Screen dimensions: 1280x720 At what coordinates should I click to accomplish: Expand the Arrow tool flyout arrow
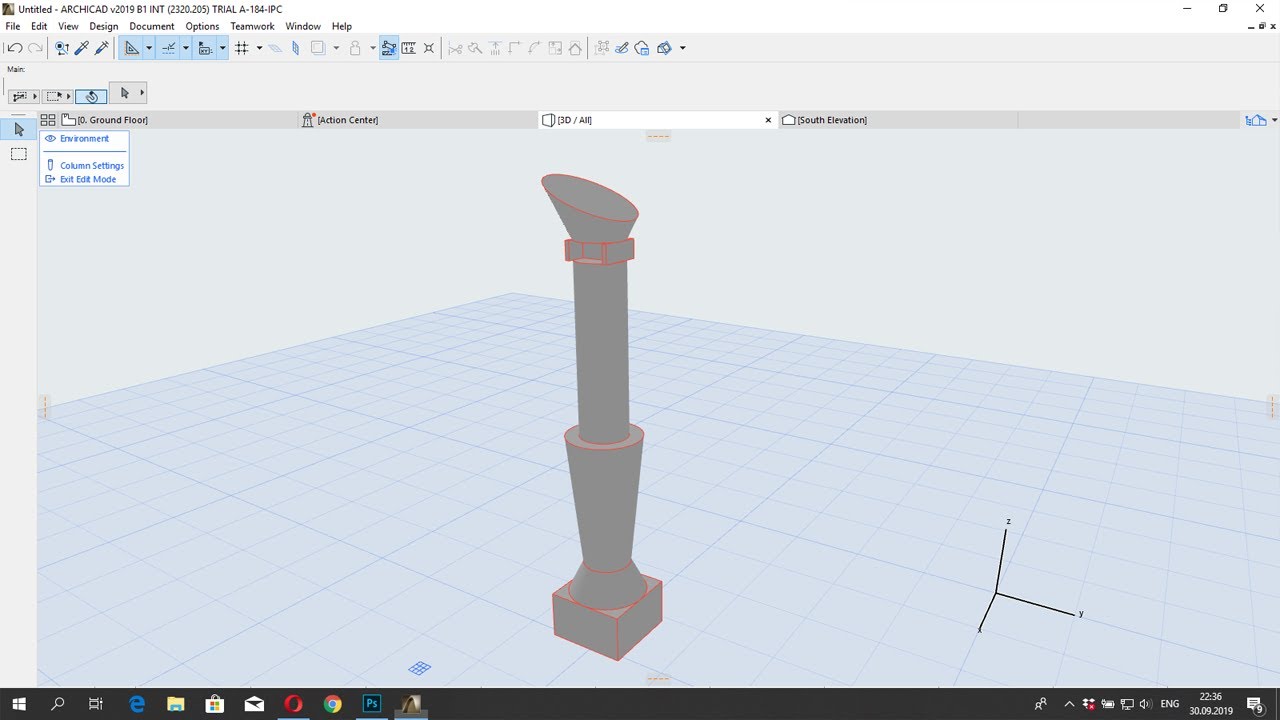142,93
